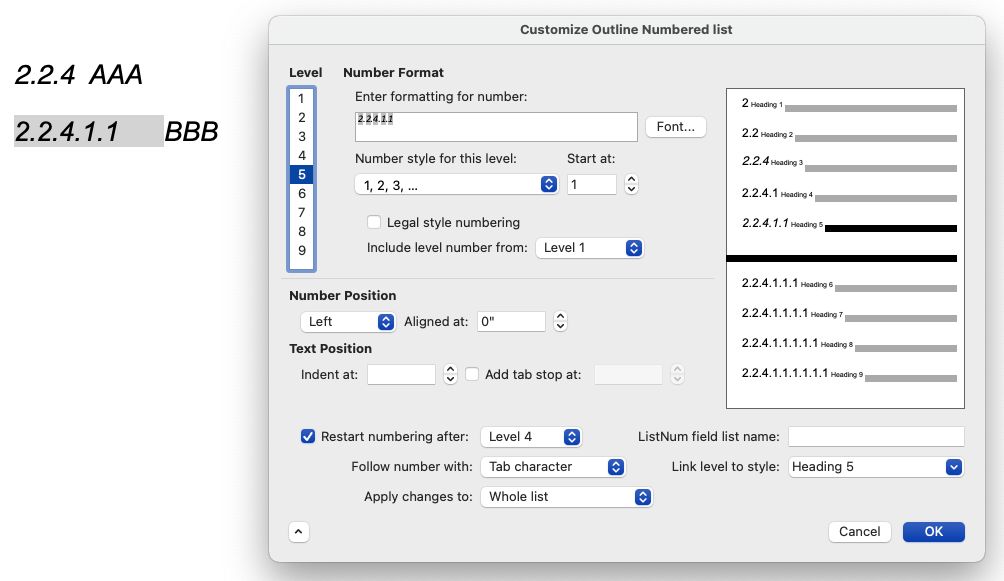Click the Font... button

(x=676, y=127)
